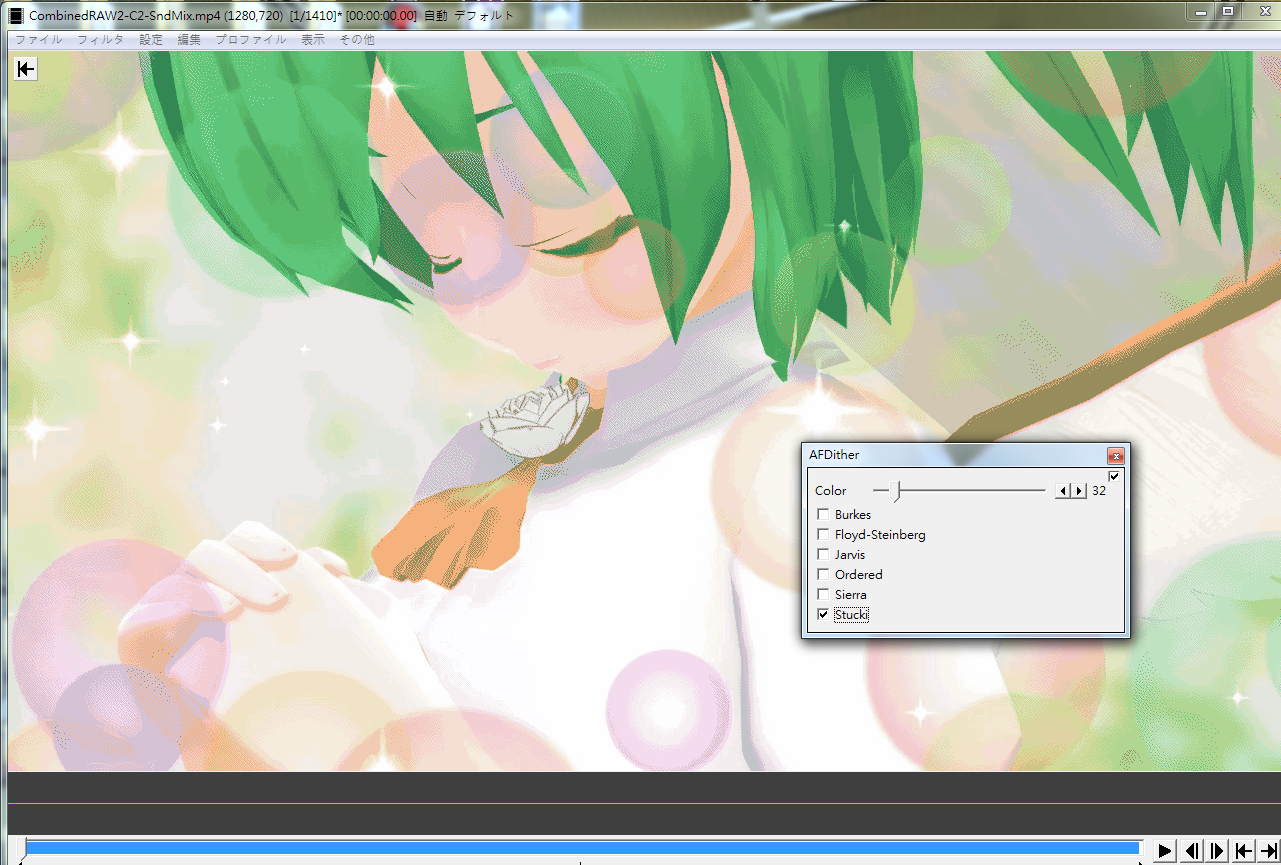The image size is (1281, 865).
Task: Click the AFDither title bar text
Action: (834, 455)
